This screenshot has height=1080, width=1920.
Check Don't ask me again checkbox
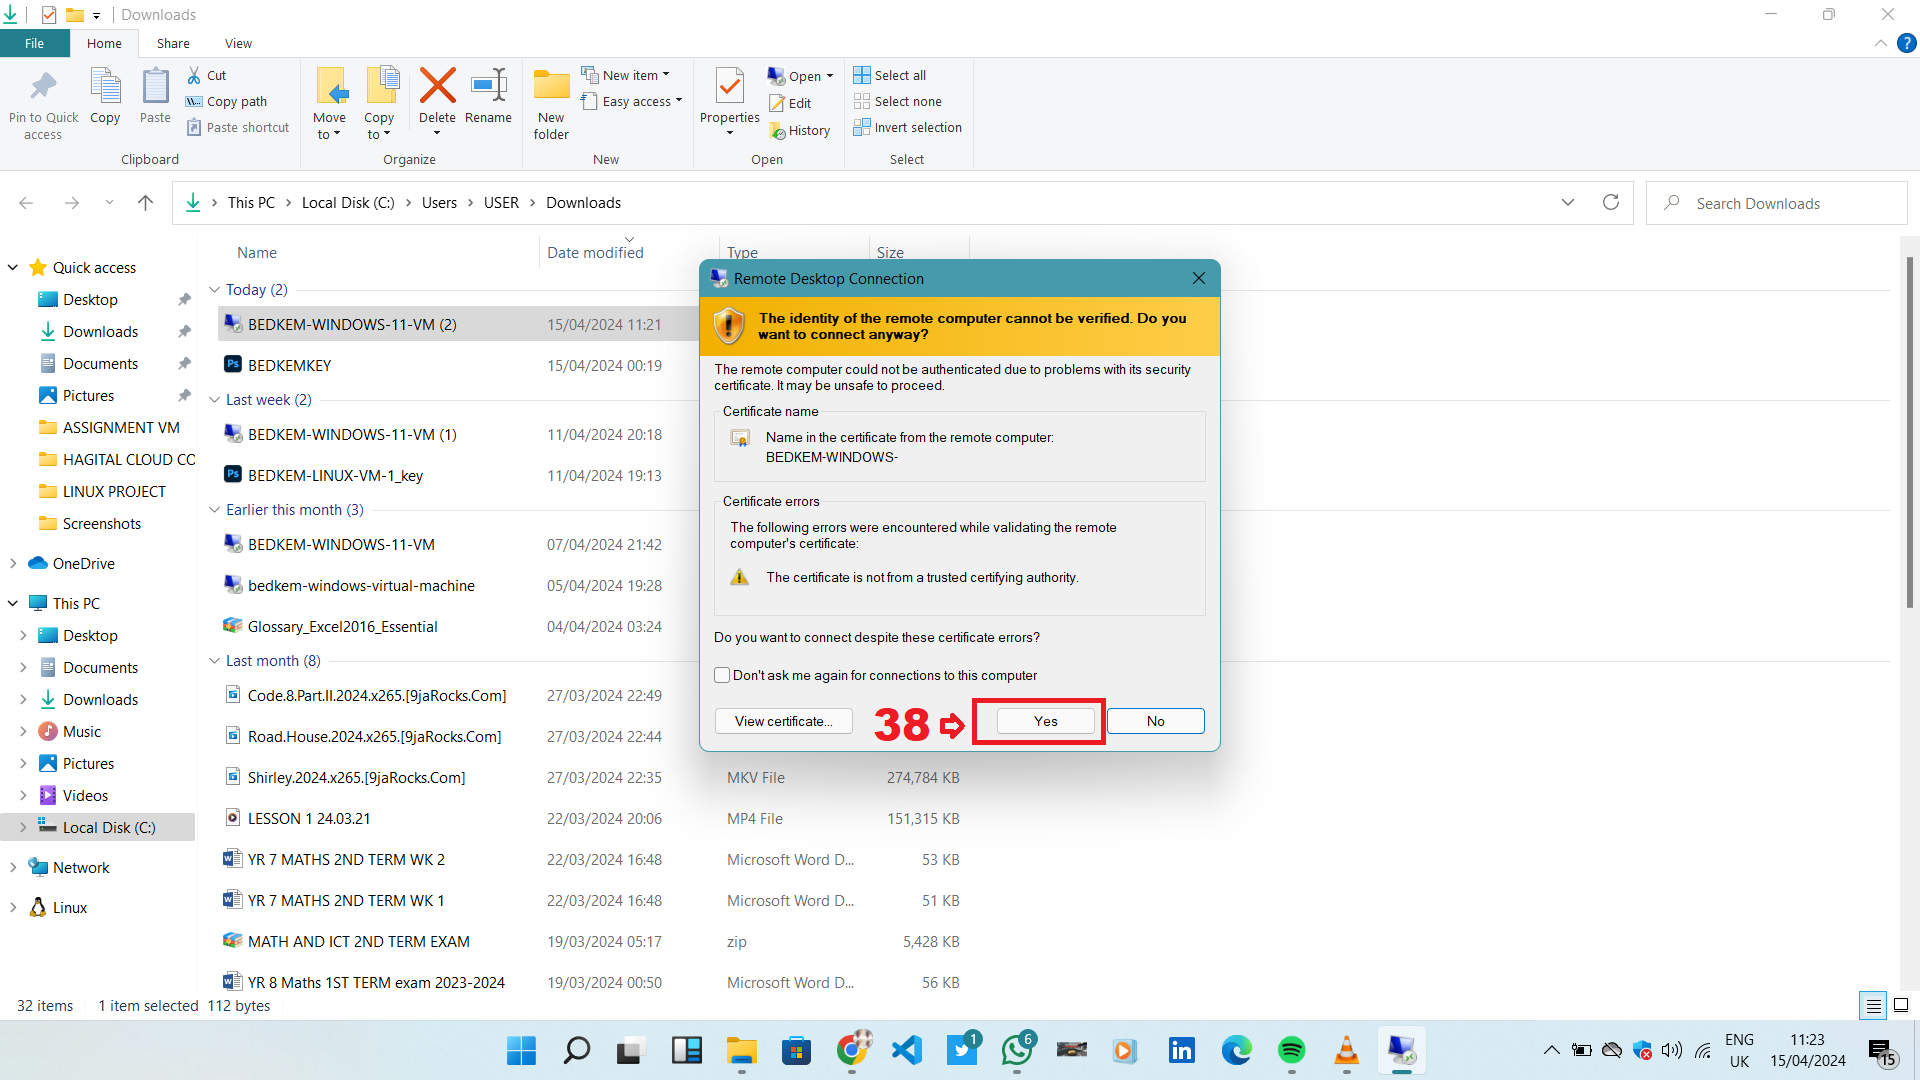(722, 675)
